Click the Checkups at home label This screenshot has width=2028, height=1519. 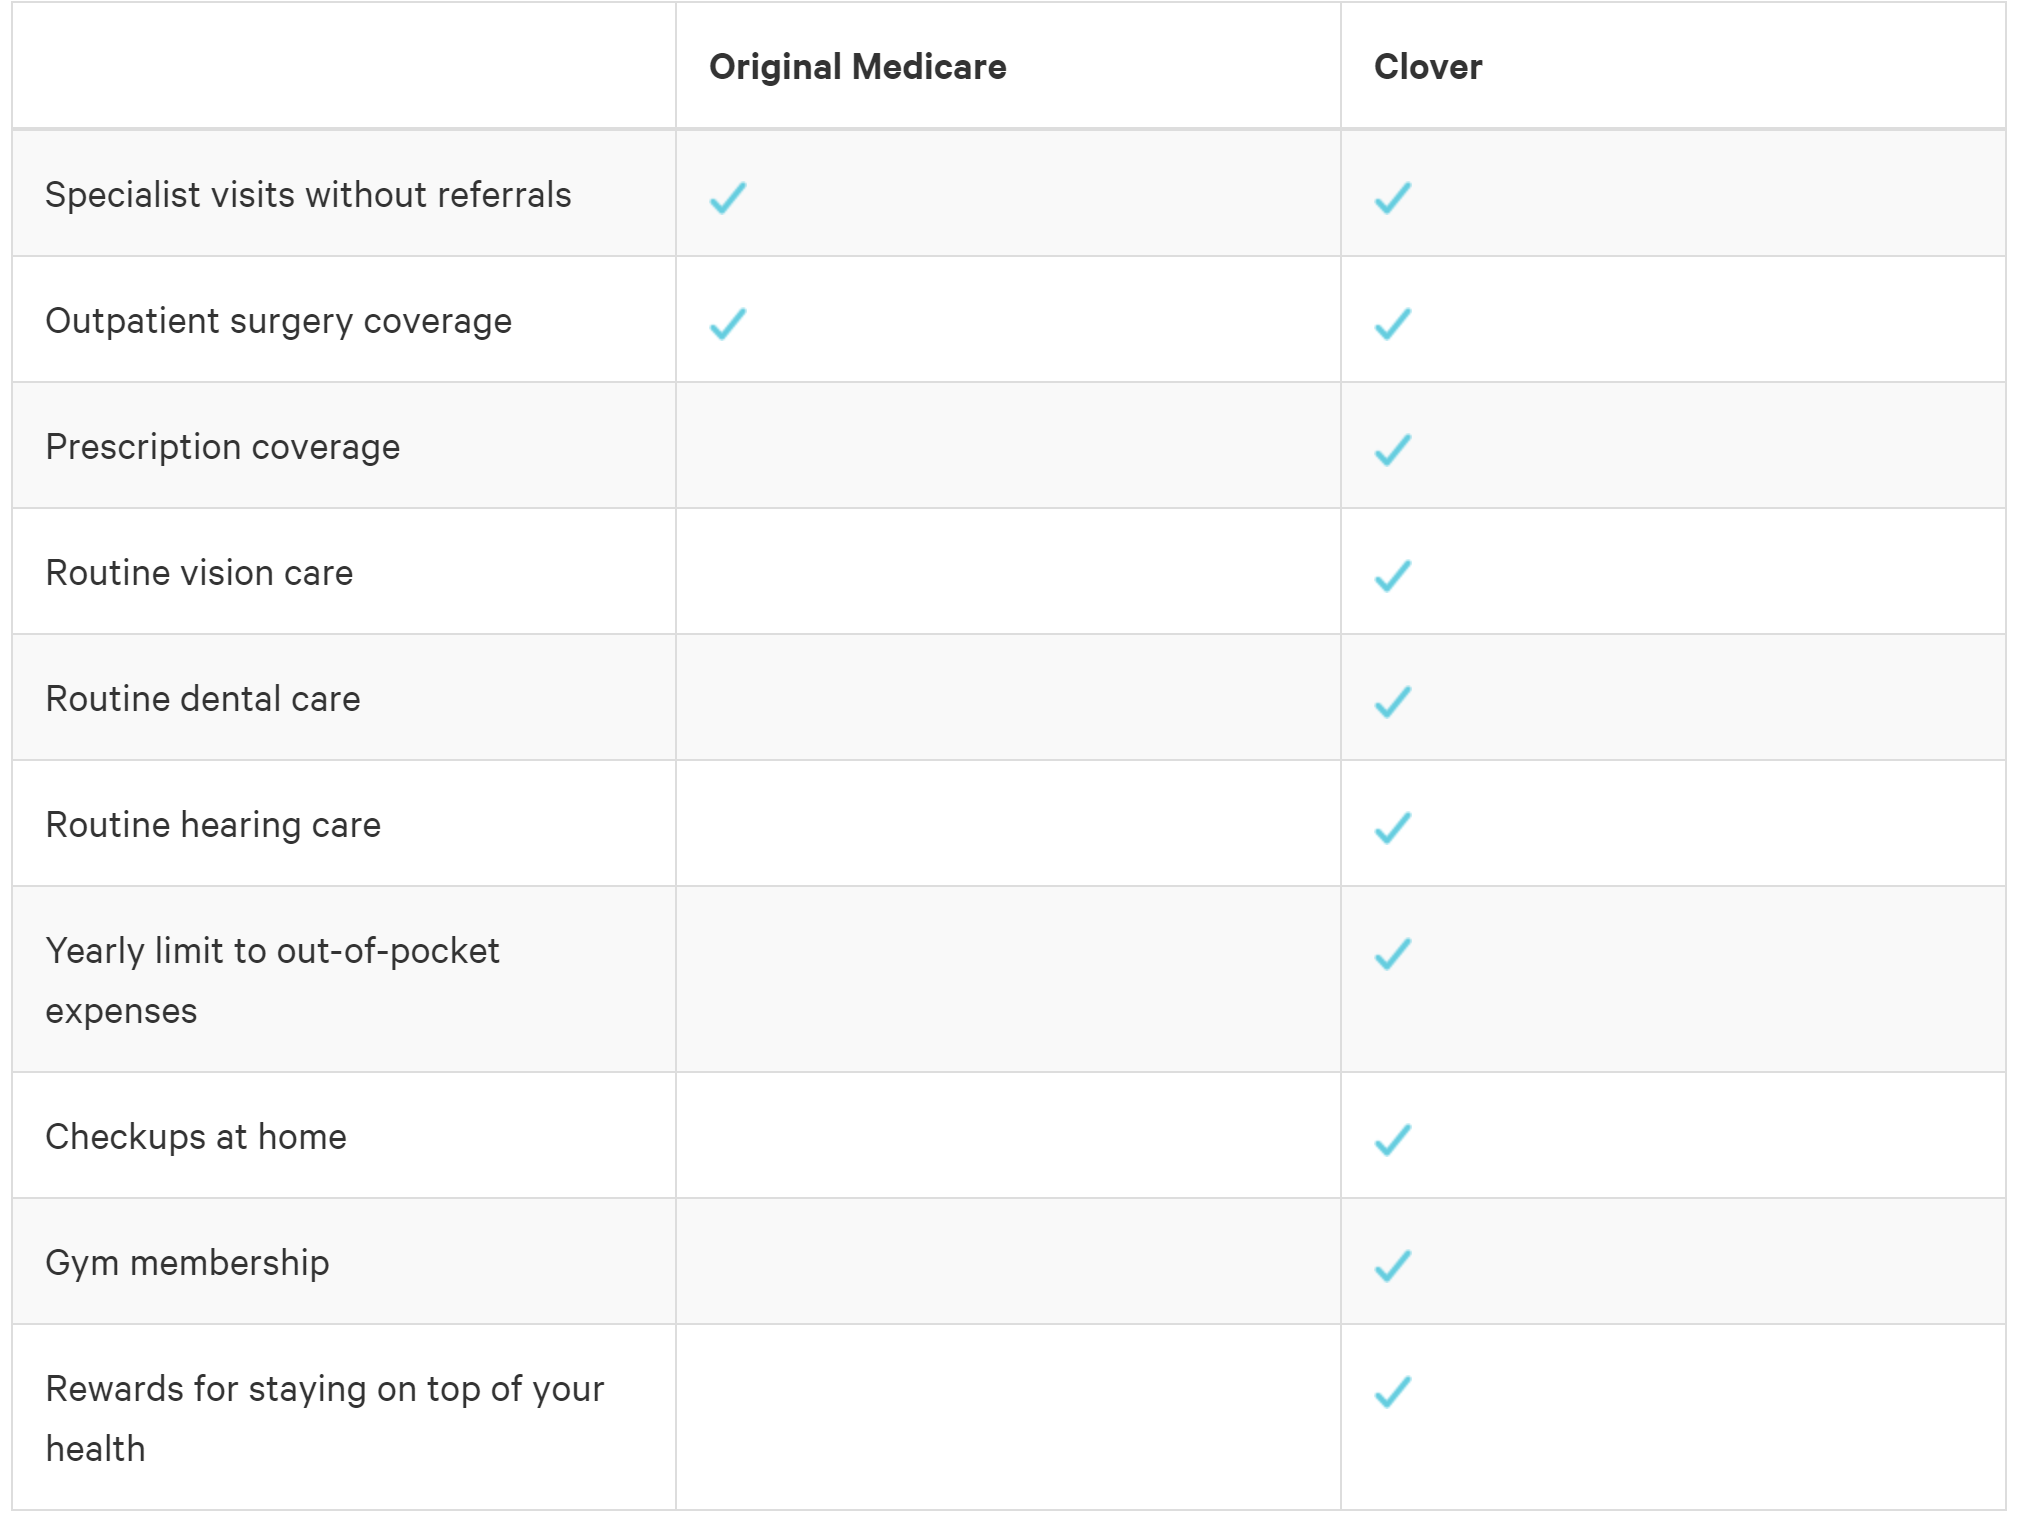click(x=196, y=1137)
